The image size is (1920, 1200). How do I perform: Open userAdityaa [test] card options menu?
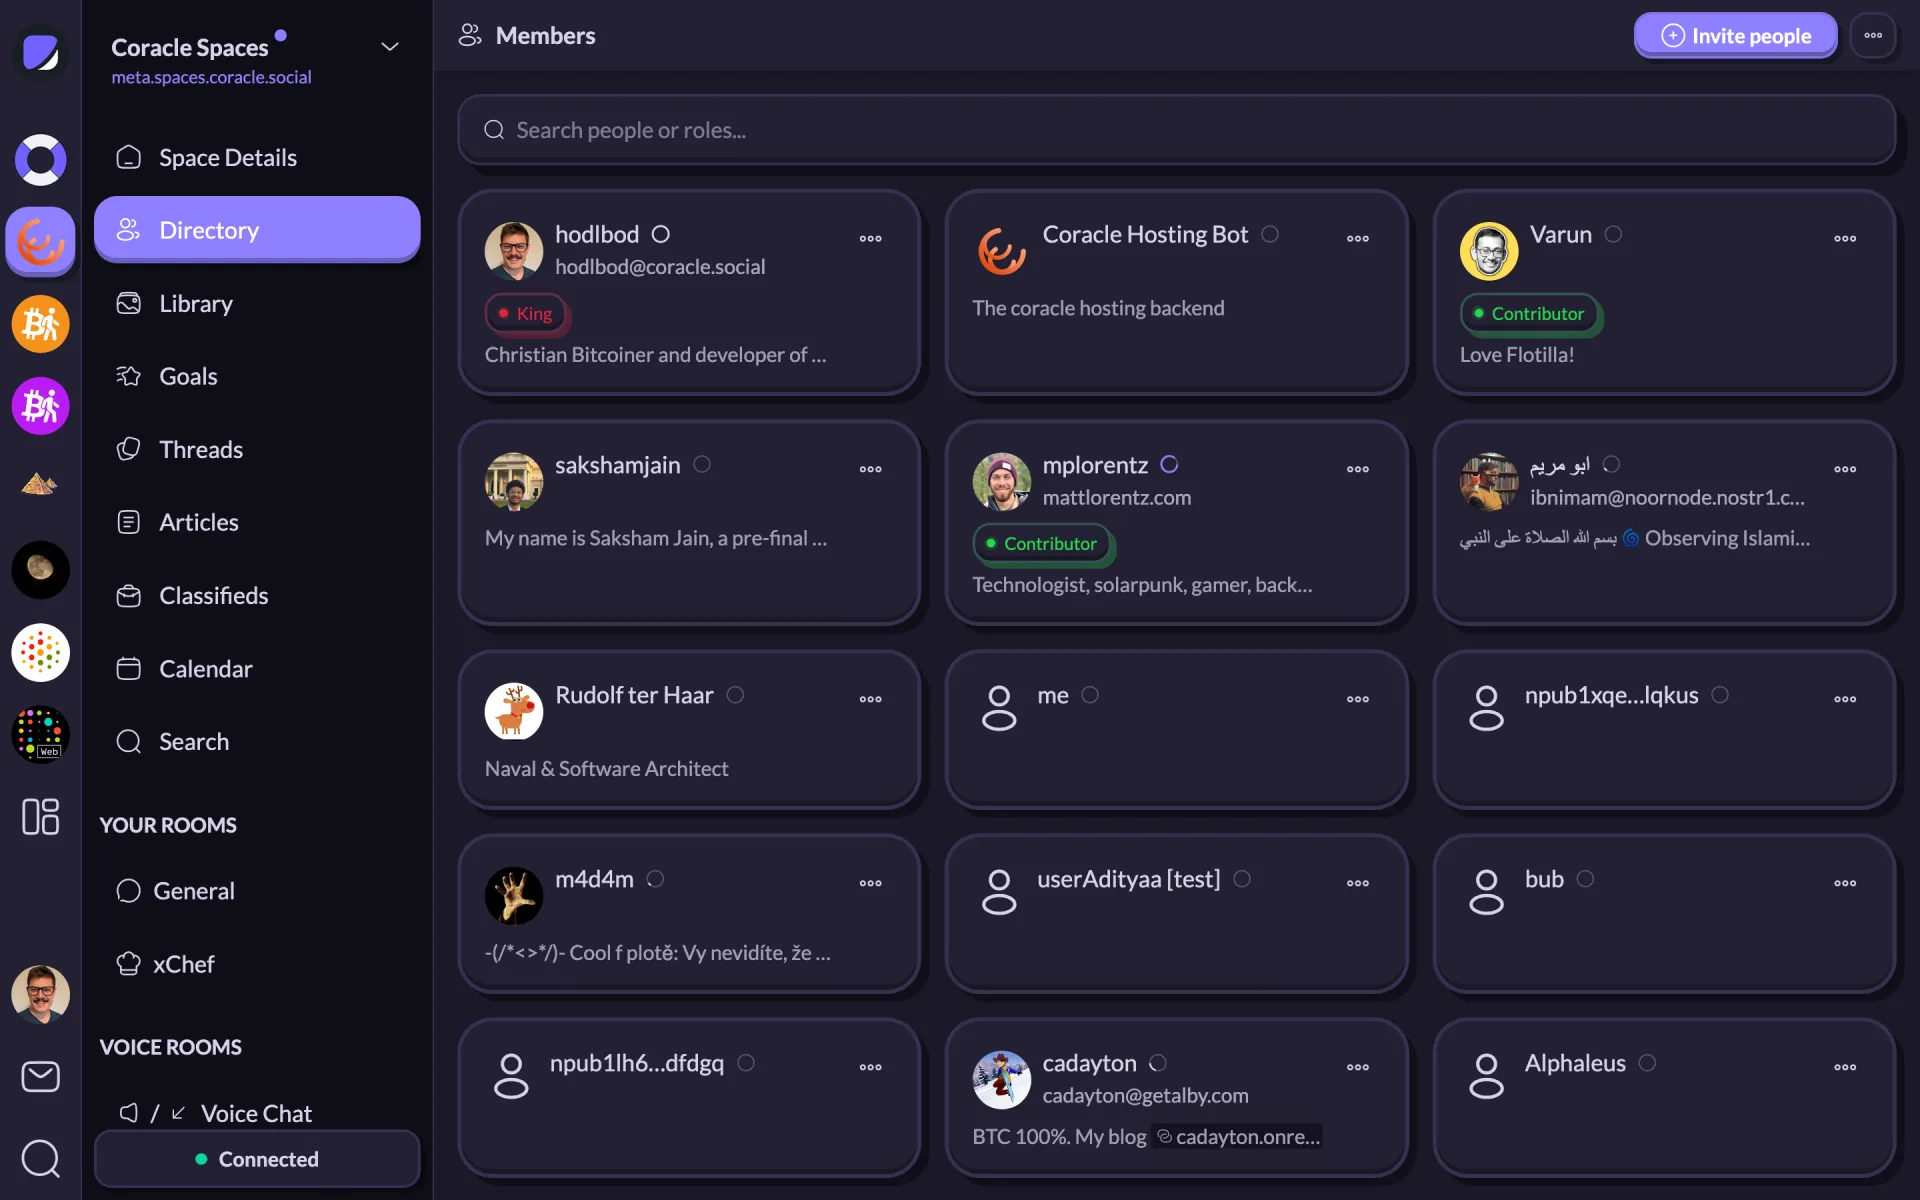(1357, 883)
